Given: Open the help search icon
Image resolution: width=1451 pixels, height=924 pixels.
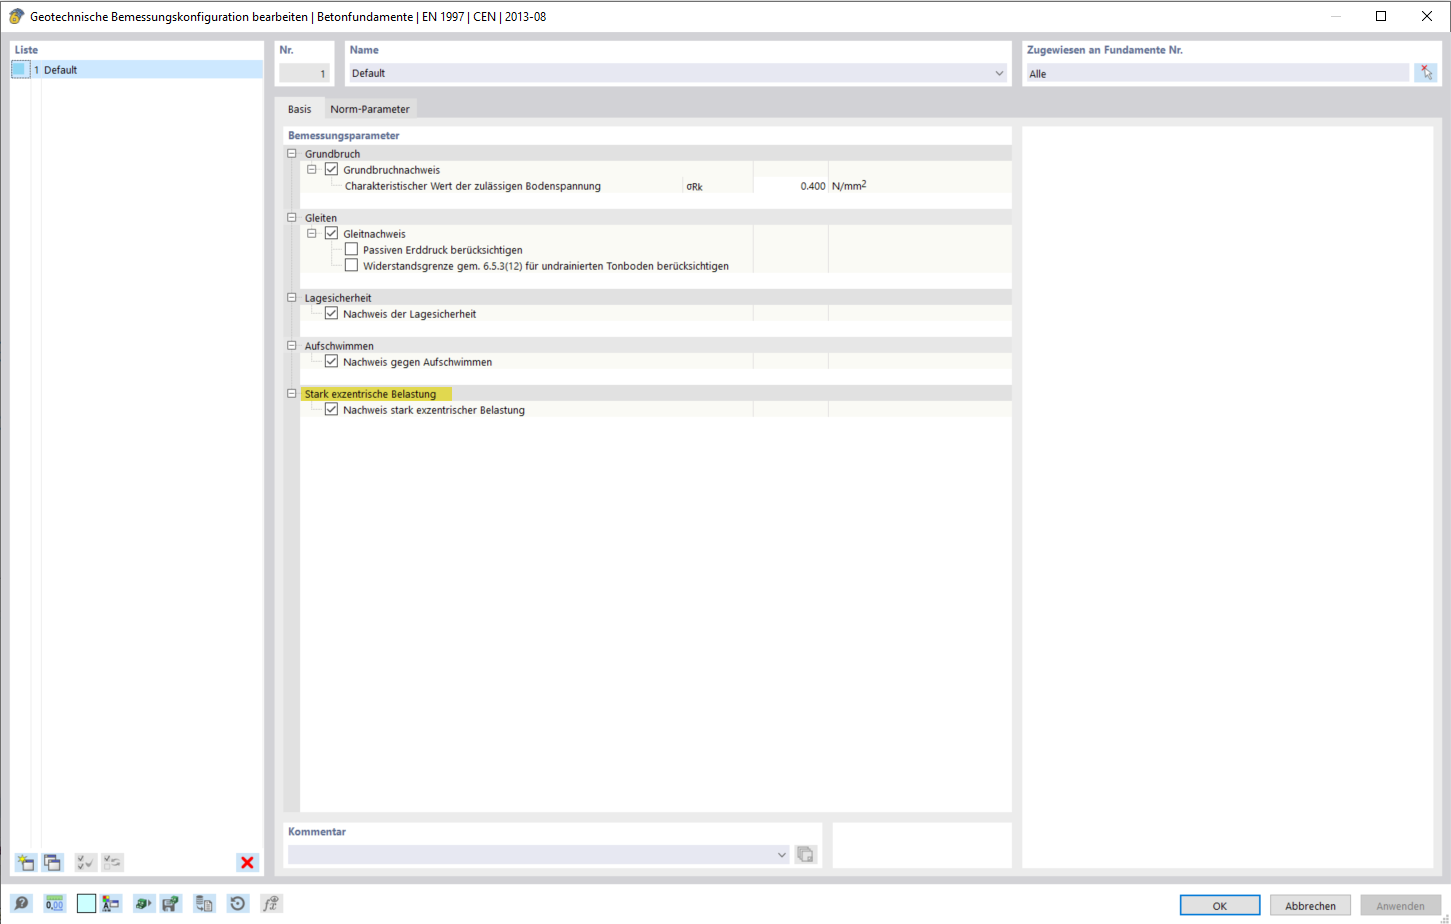Looking at the screenshot, I should (x=21, y=904).
